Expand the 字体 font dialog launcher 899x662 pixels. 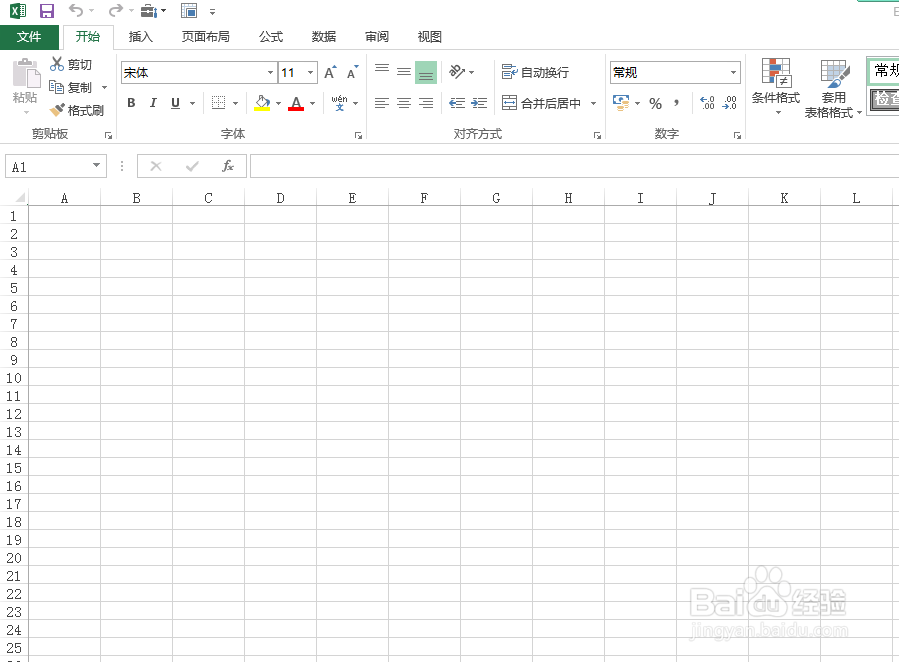click(x=358, y=136)
